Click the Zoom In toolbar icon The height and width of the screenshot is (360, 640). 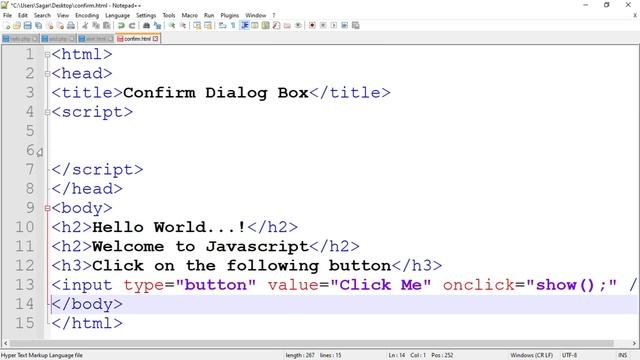[x=172, y=25]
